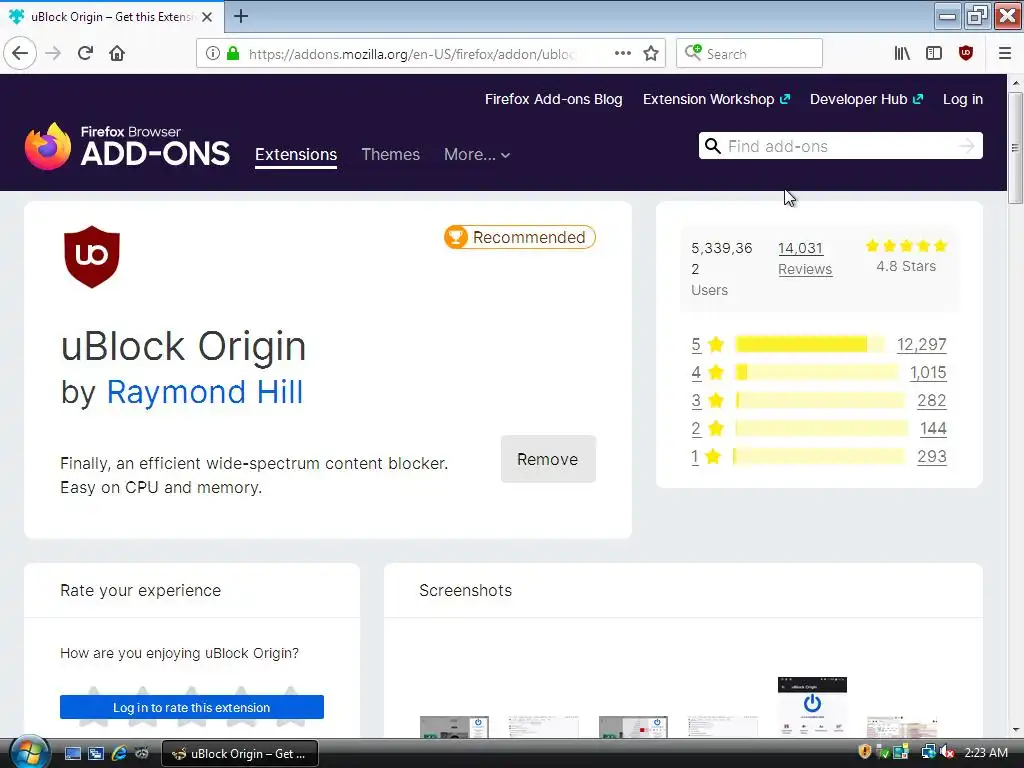The width and height of the screenshot is (1024, 768).
Task: Go back to the previous page
Action: (20, 53)
